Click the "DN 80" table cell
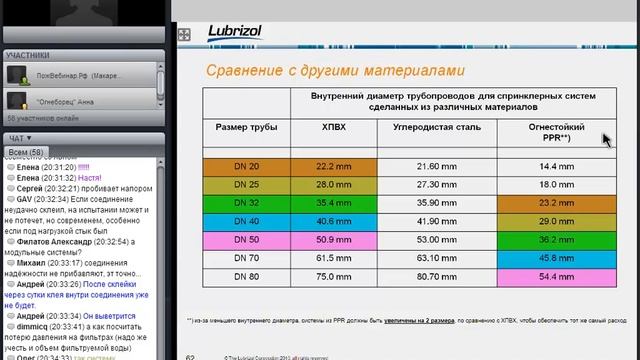The height and width of the screenshot is (360, 640). pos(247,277)
